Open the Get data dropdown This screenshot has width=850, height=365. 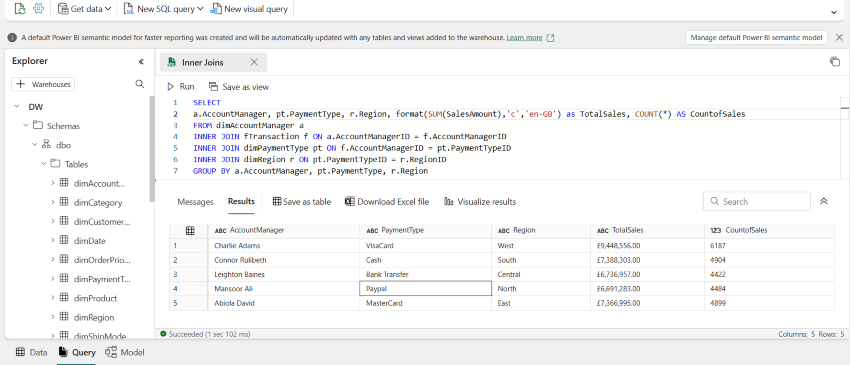click(85, 9)
